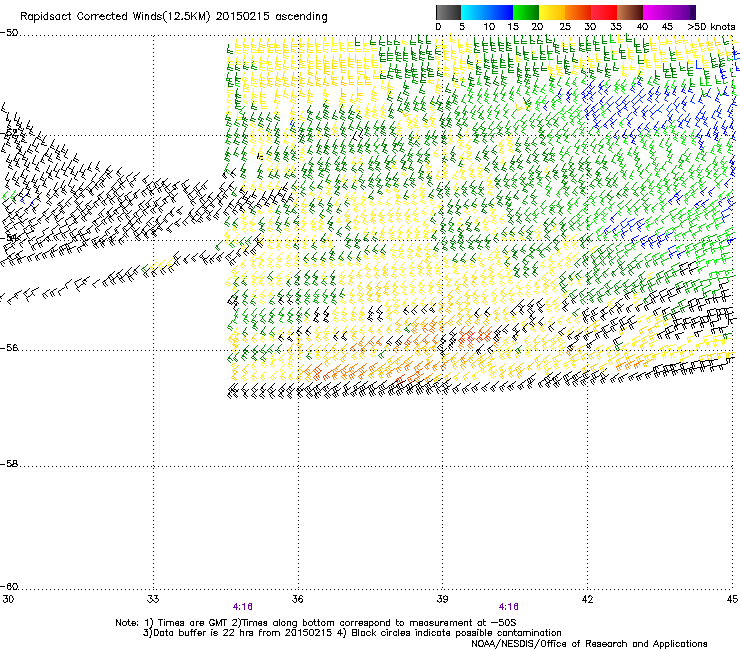Click the '>50 knots' legend label

coord(711,27)
